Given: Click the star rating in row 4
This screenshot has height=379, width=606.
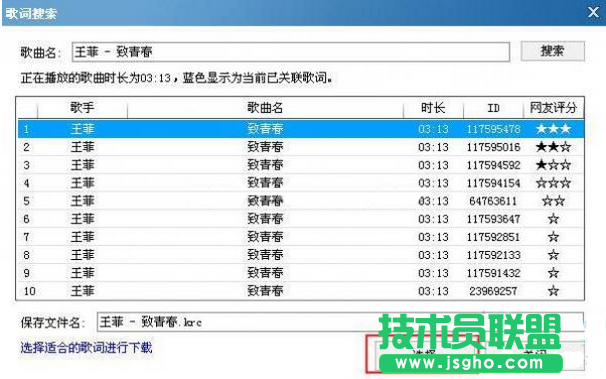Looking at the screenshot, I should pyautogui.click(x=553, y=183).
